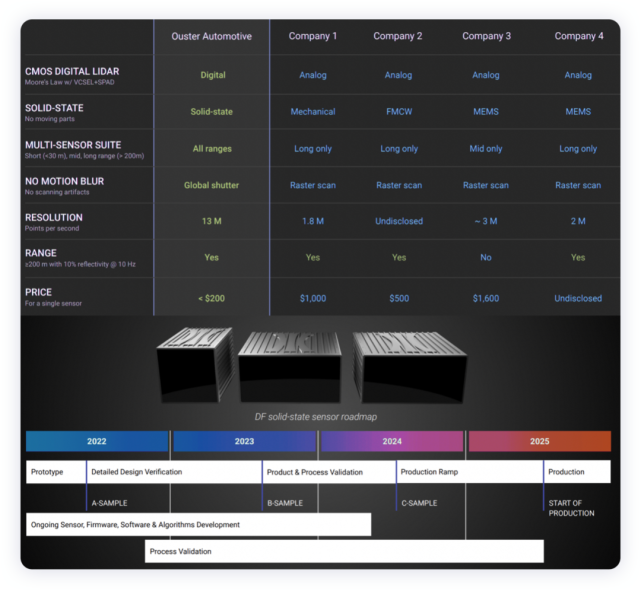Click the Ouster Automotive column header
The width and height of the screenshot is (641, 591).
tap(211, 36)
